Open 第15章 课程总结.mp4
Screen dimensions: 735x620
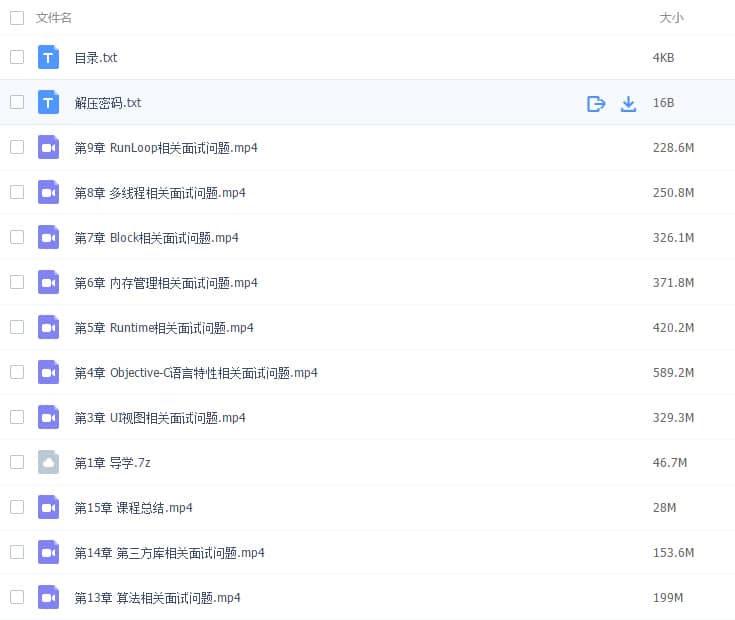[x=133, y=508]
